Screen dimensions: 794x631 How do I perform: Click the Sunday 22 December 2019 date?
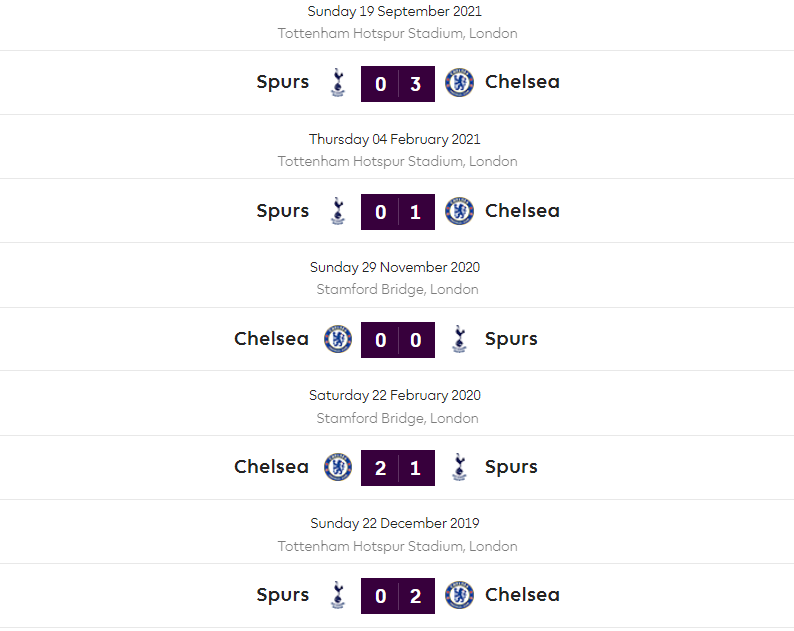click(394, 523)
